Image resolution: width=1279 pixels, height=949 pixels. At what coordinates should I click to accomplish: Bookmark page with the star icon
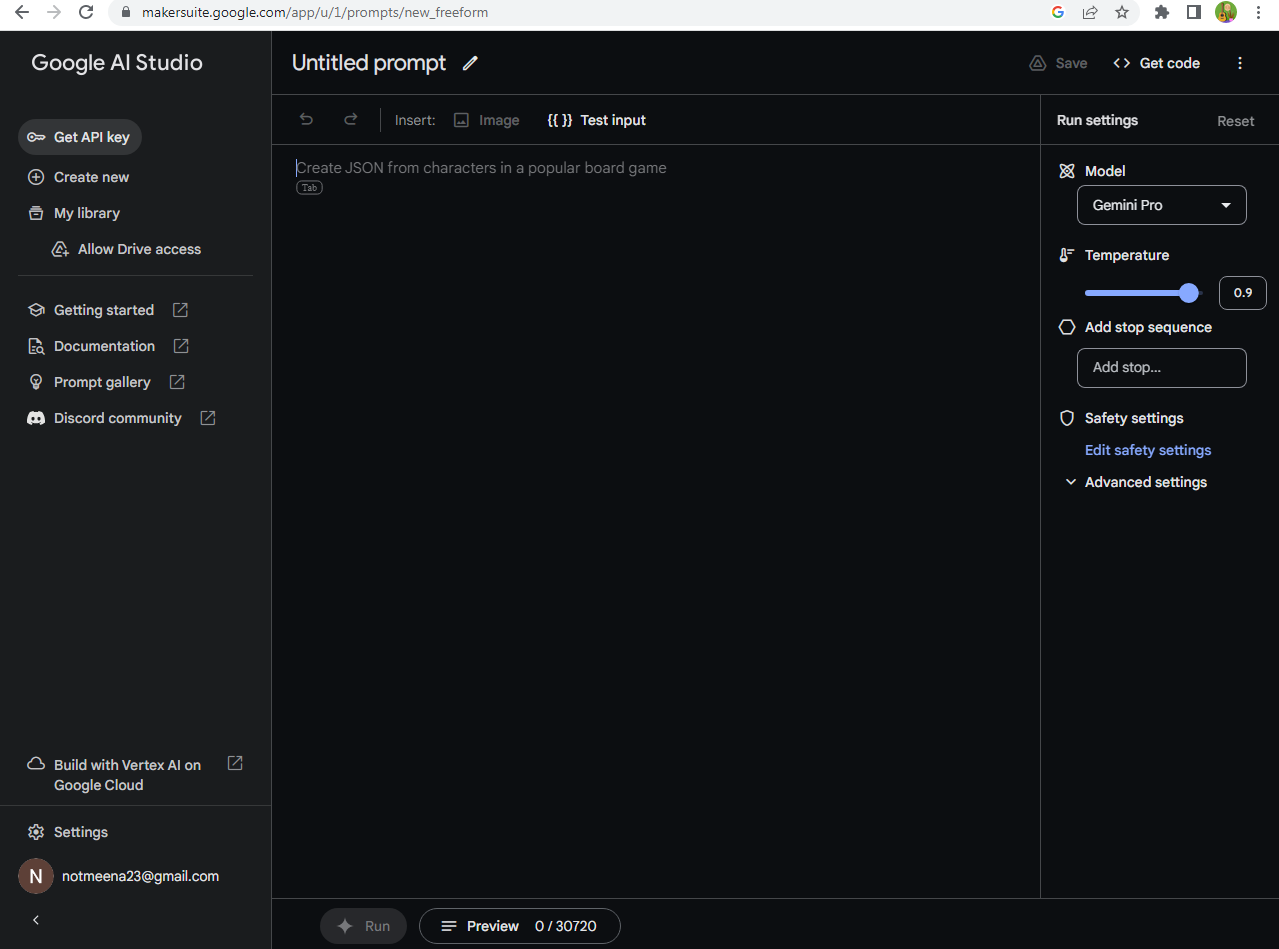click(x=1122, y=13)
